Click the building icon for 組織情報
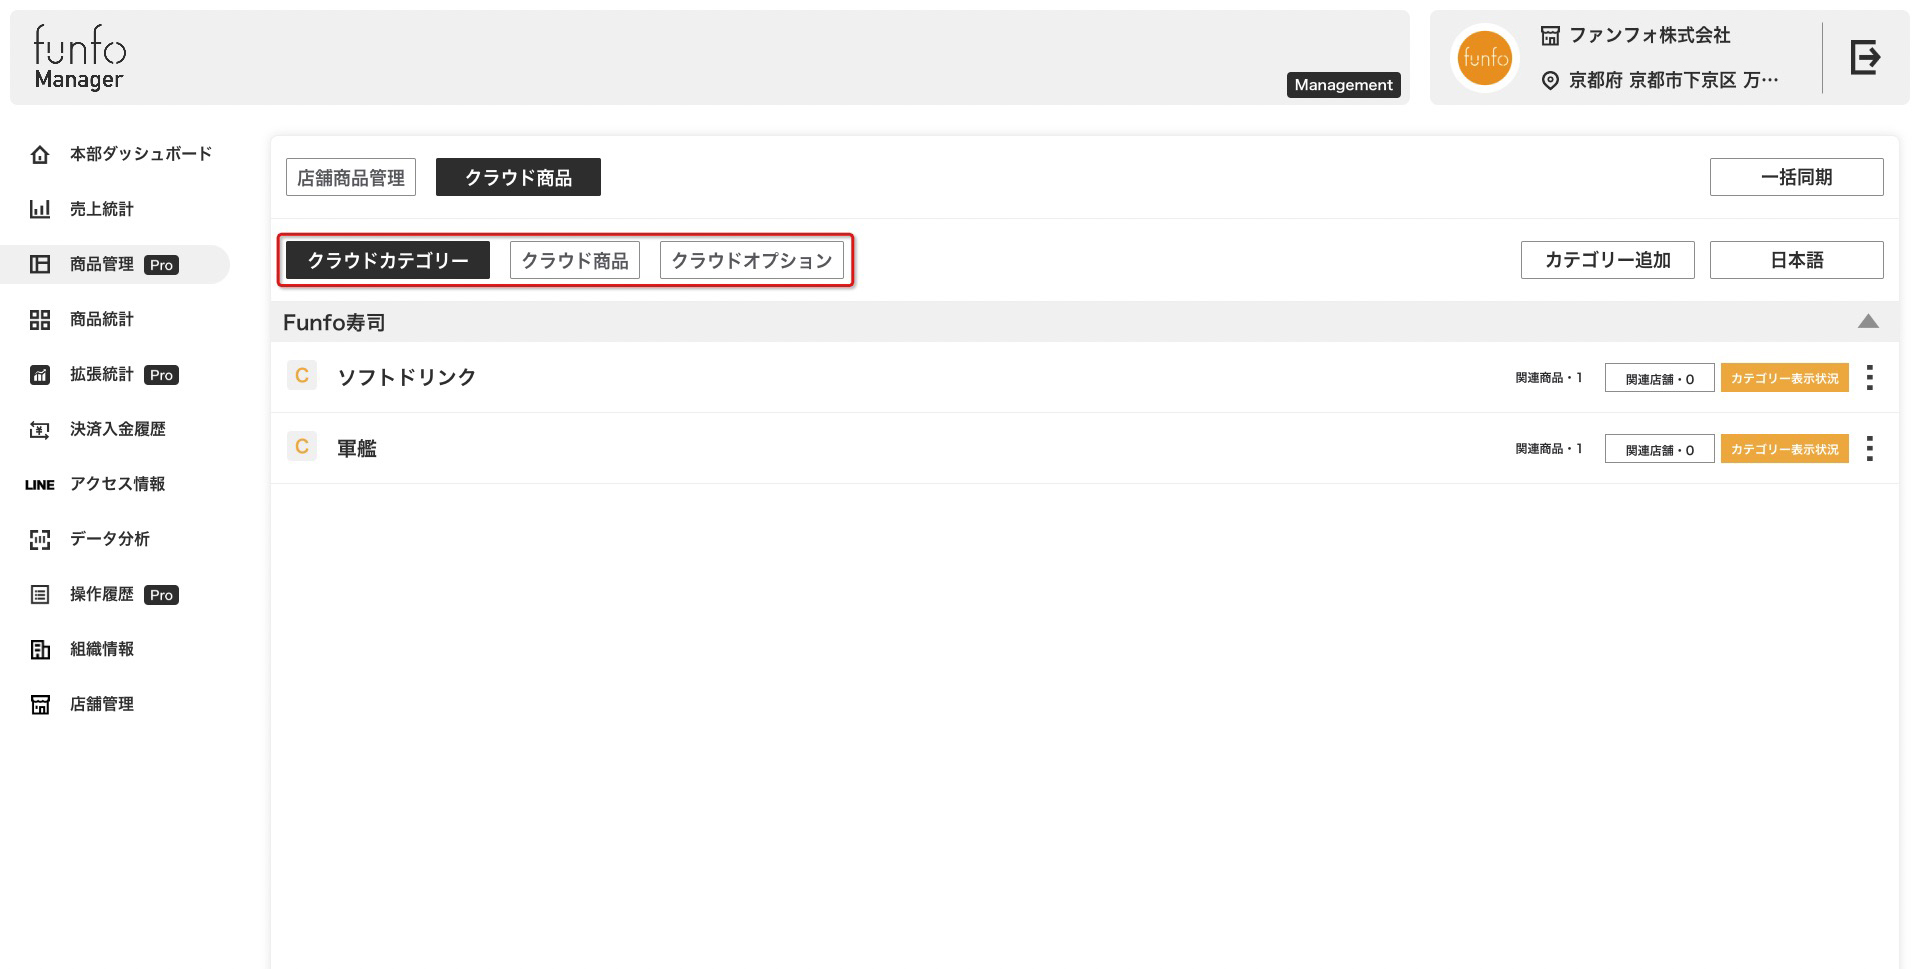1920x969 pixels. (x=40, y=650)
